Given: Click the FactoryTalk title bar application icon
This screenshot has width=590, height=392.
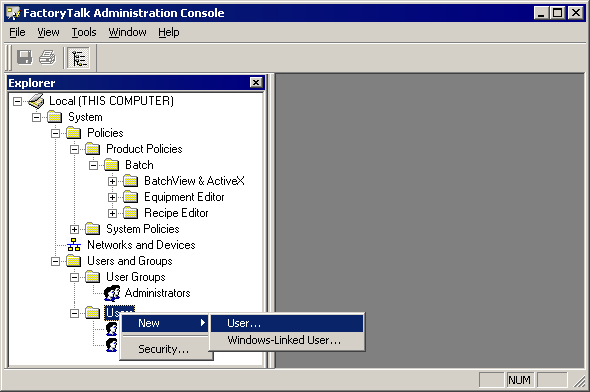Looking at the screenshot, I should click(13, 13).
